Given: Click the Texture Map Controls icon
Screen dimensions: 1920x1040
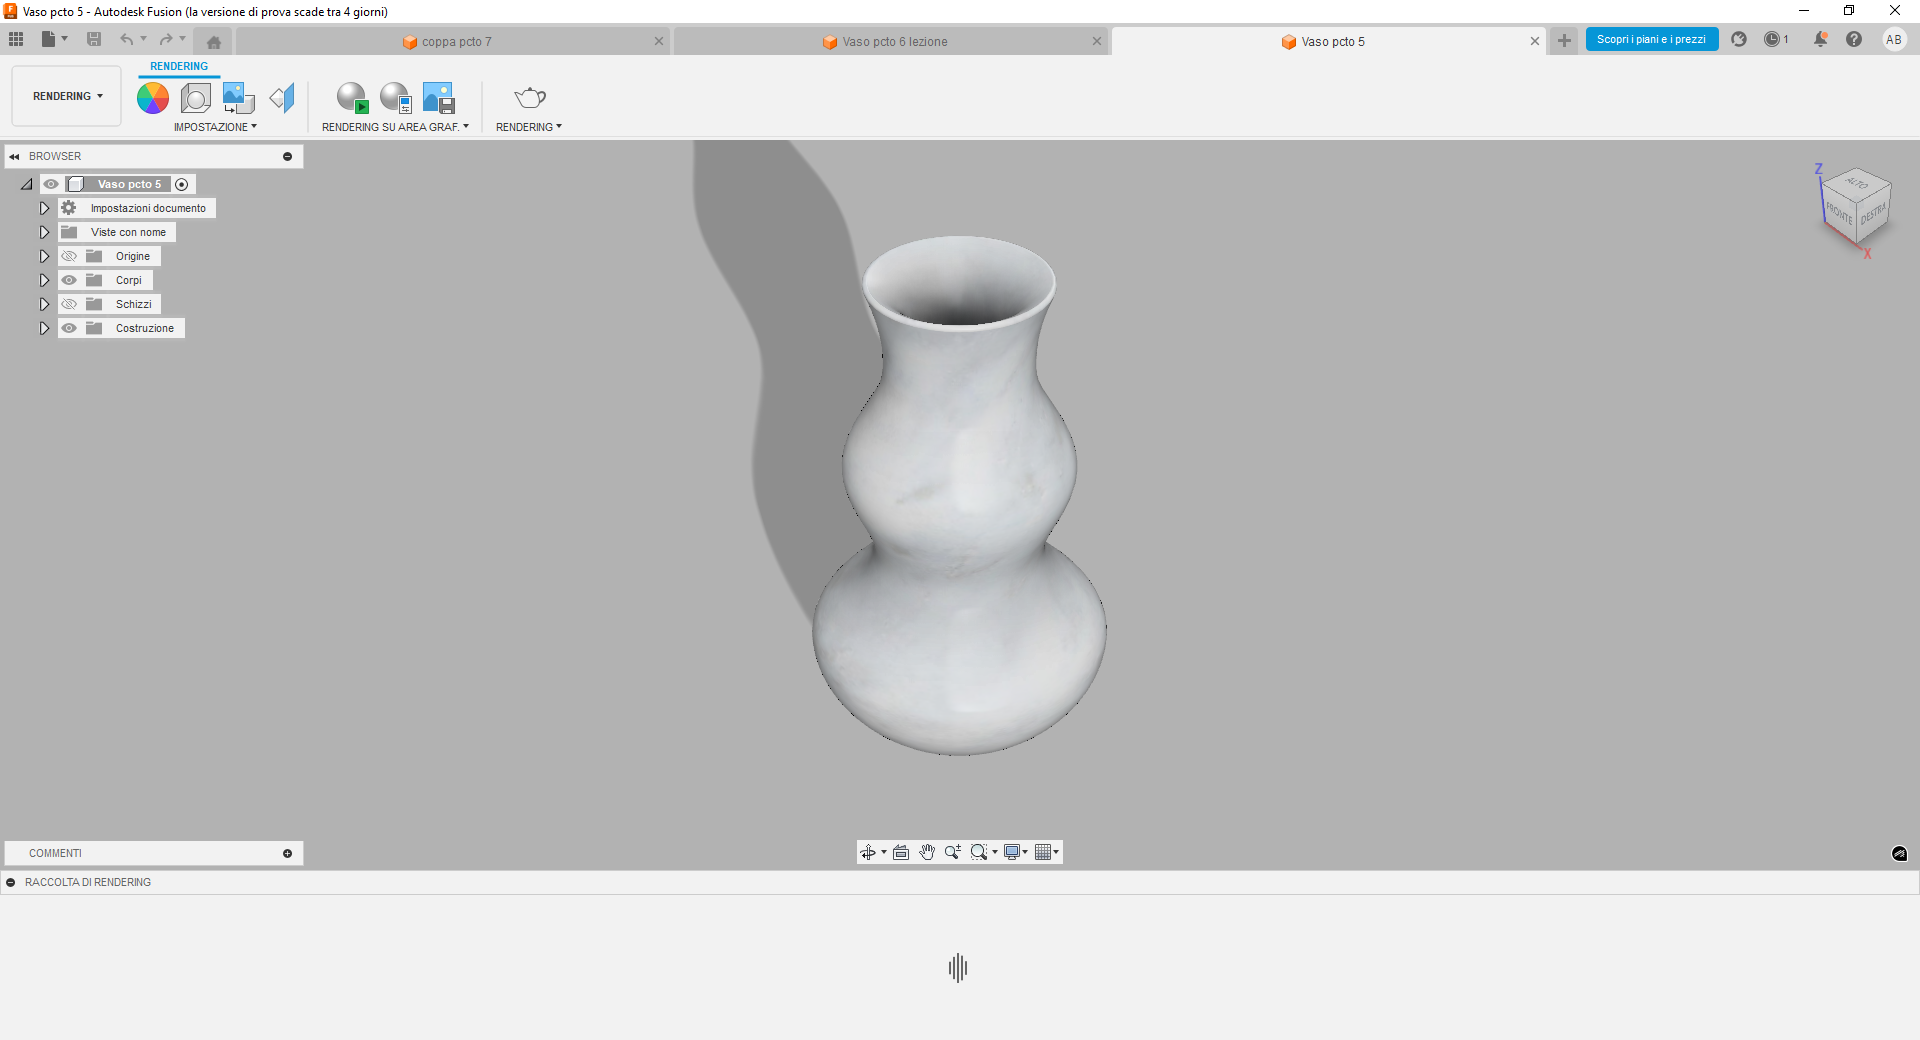Looking at the screenshot, I should click(282, 98).
